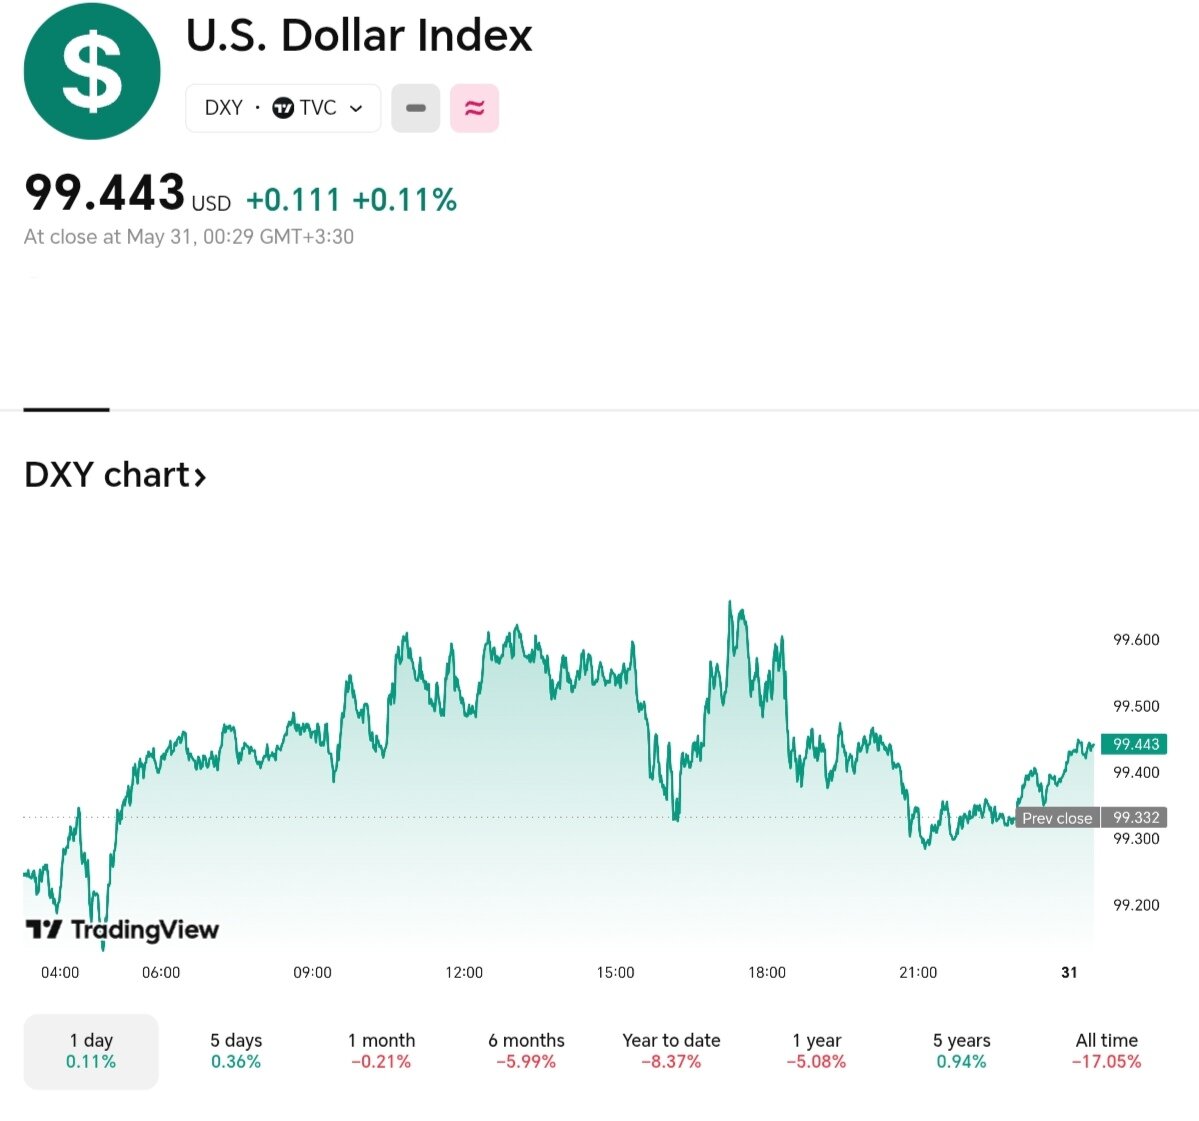Click the gray dash indicator icon
The image size is (1199, 1121).
point(416,108)
